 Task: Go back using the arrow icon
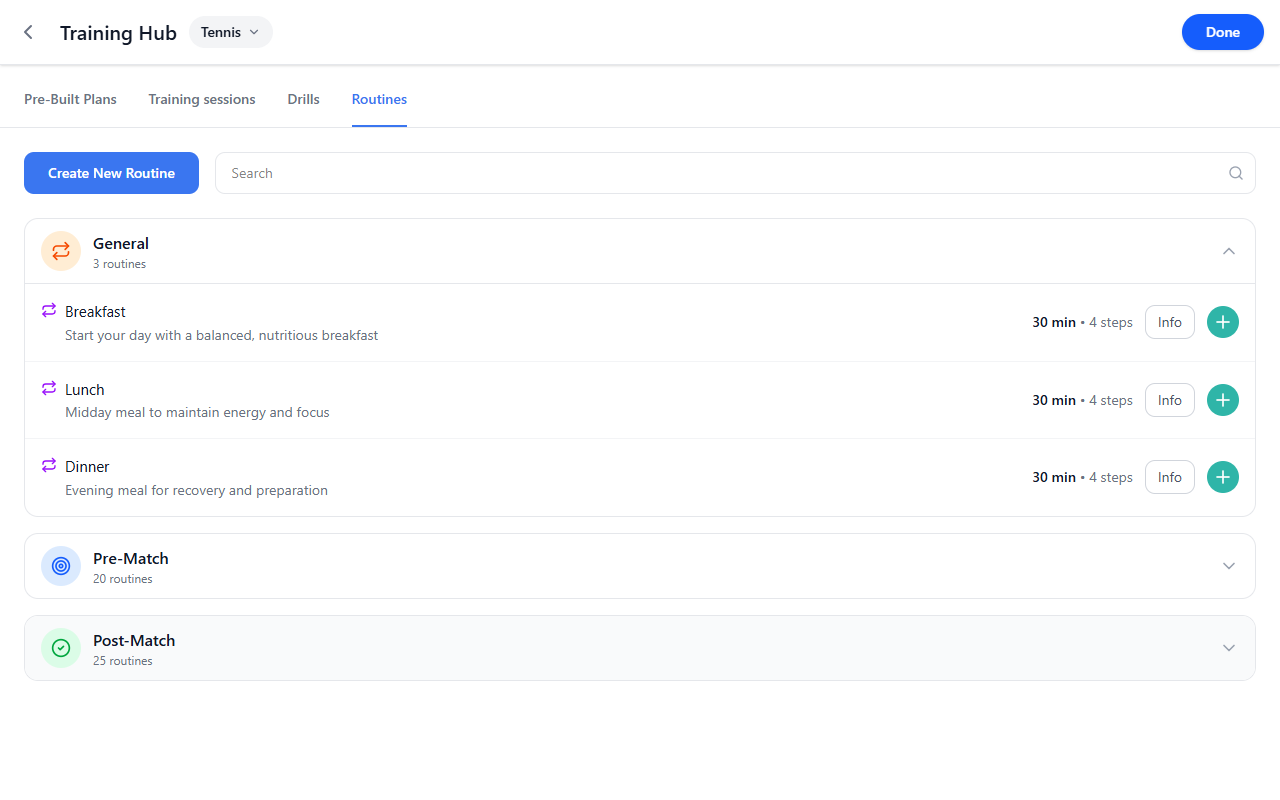[x=28, y=32]
